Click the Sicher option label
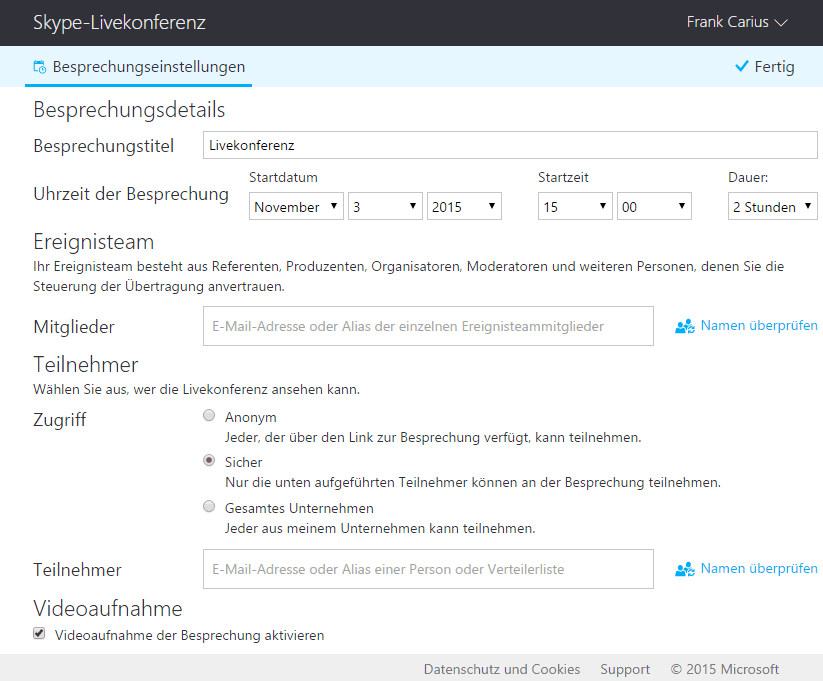This screenshot has width=823, height=681. (x=244, y=463)
